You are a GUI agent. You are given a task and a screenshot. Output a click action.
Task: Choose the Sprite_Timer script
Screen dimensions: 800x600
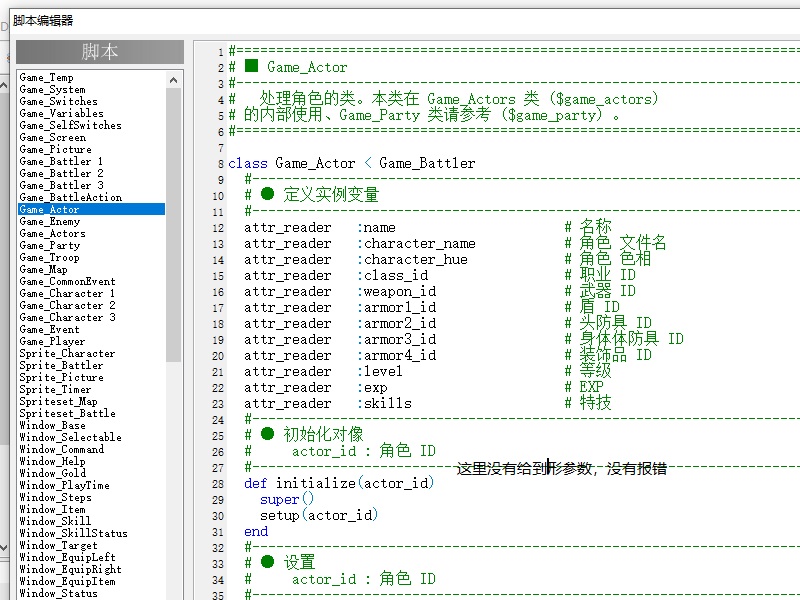point(55,389)
